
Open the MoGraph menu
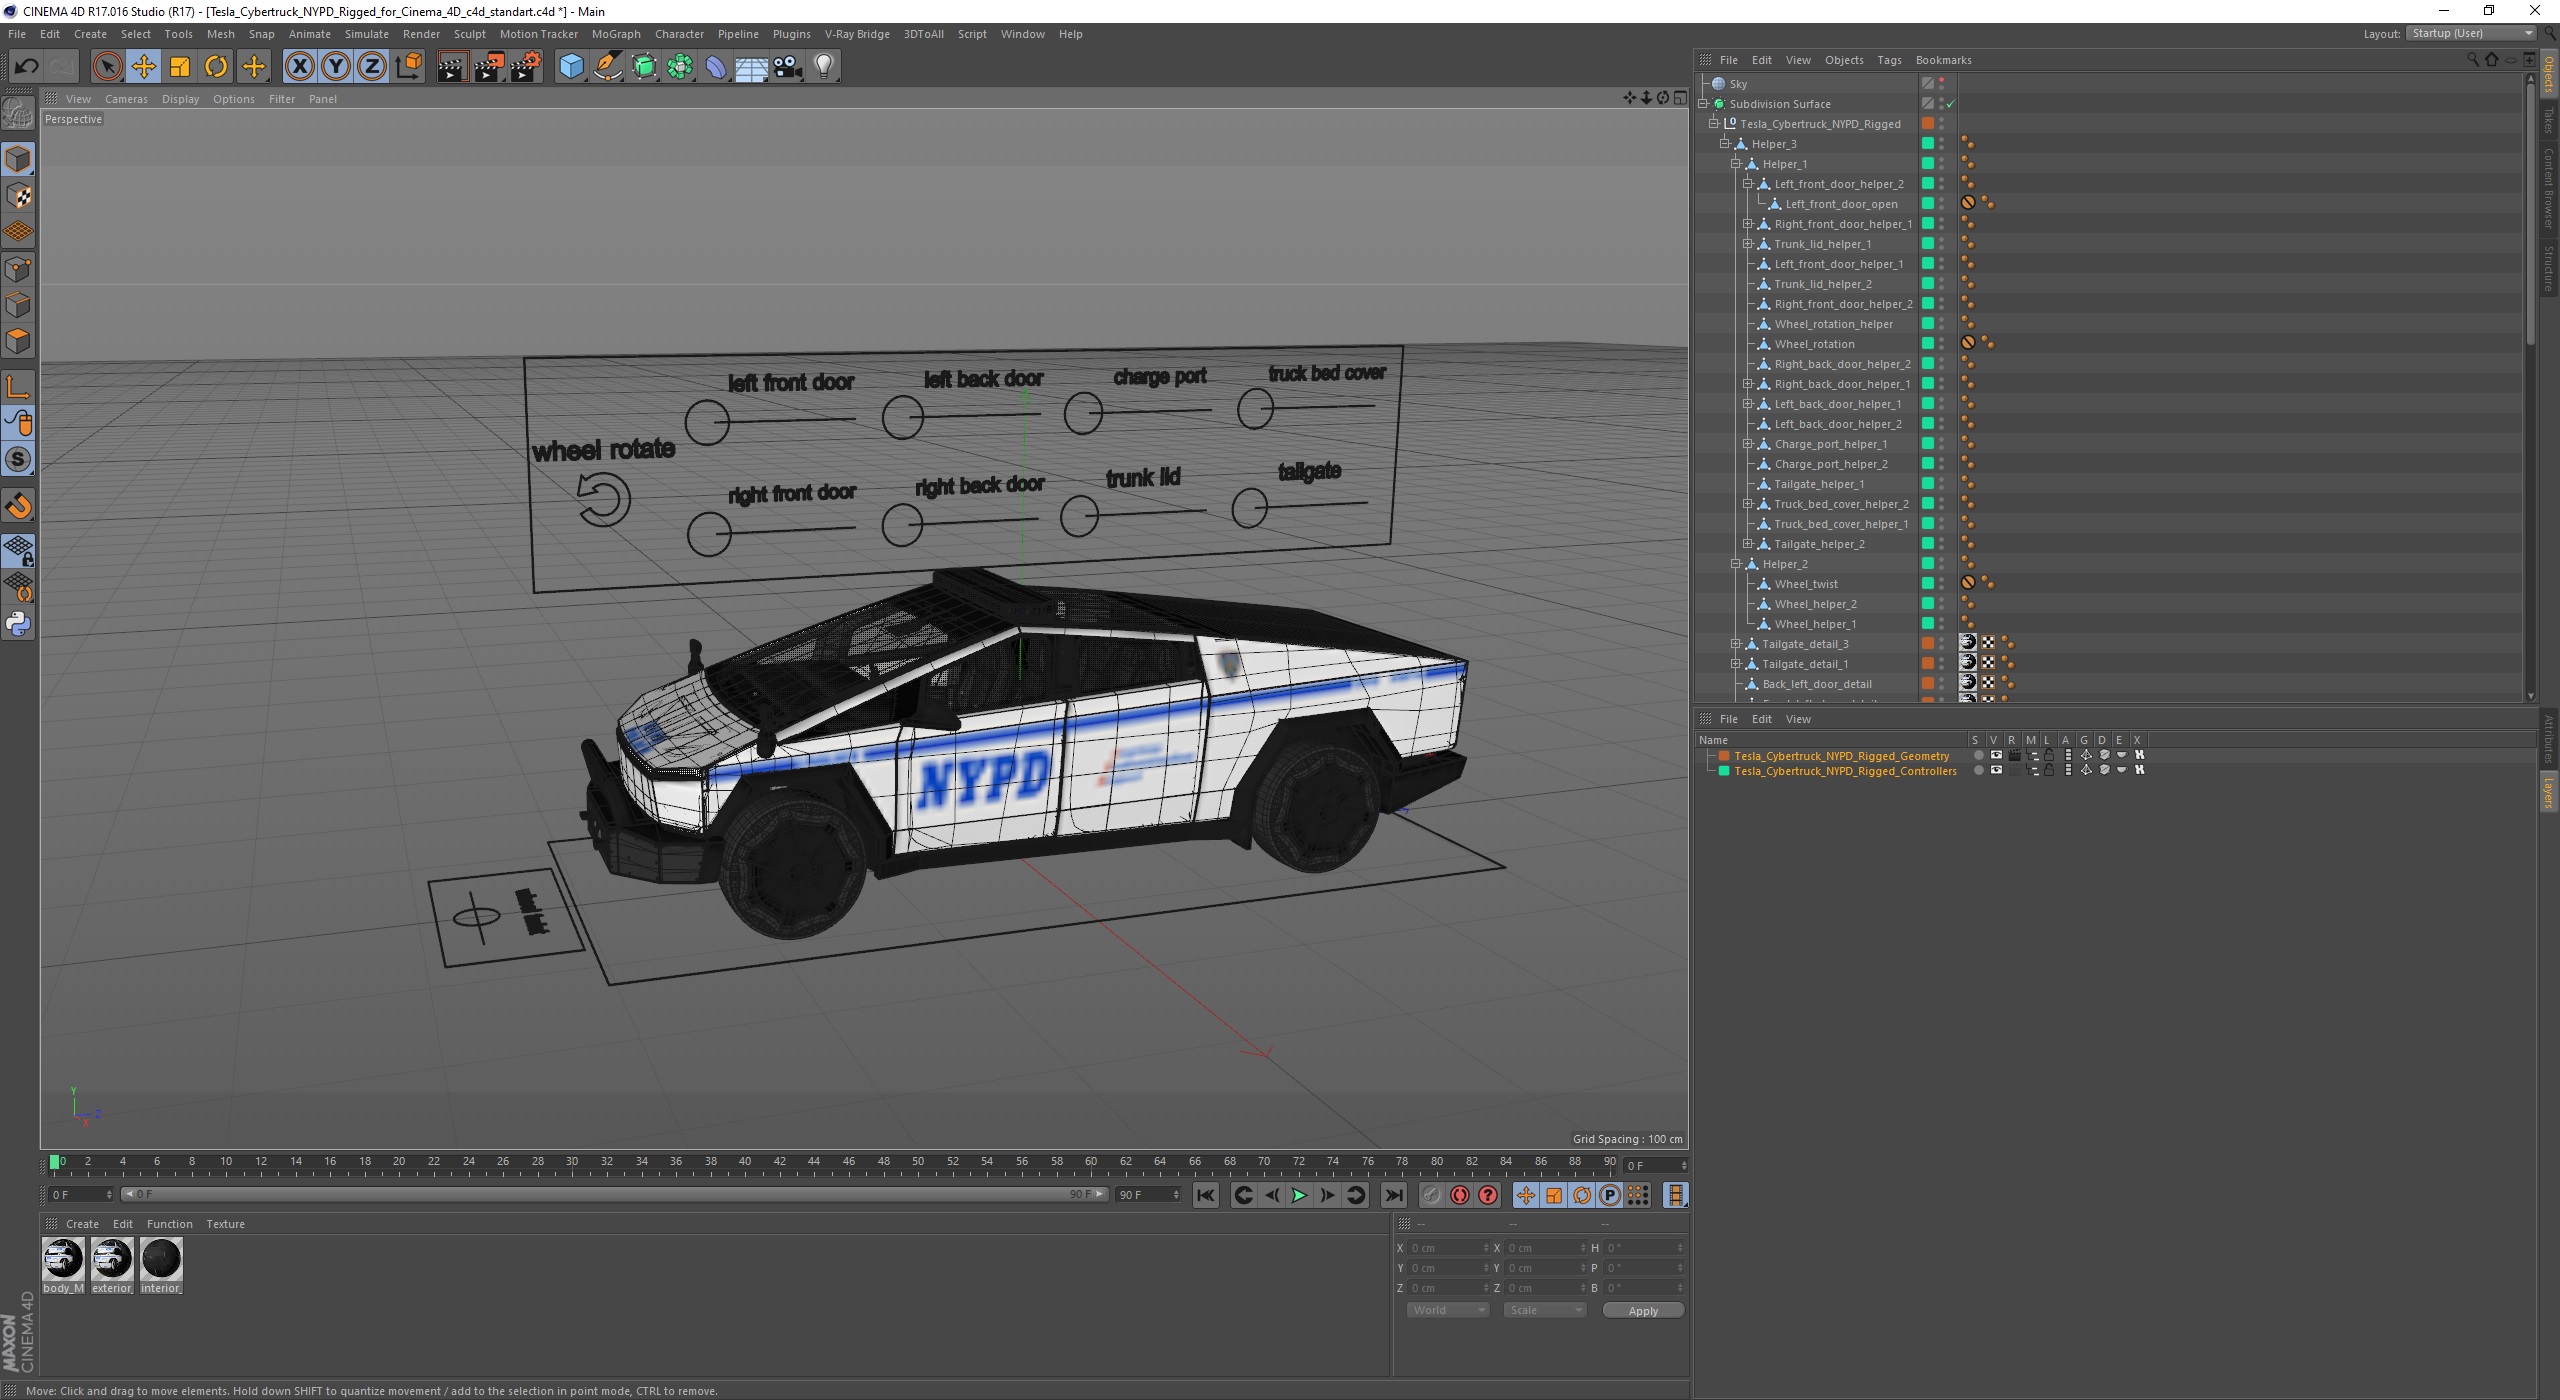point(616,34)
